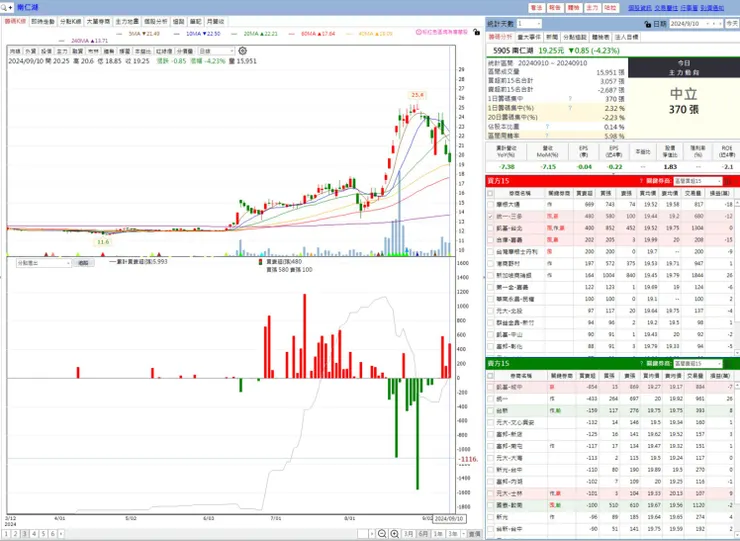Click the pink circle hint icon above chart
The height and width of the screenshot is (541, 740).
pyautogui.click(x=418, y=32)
